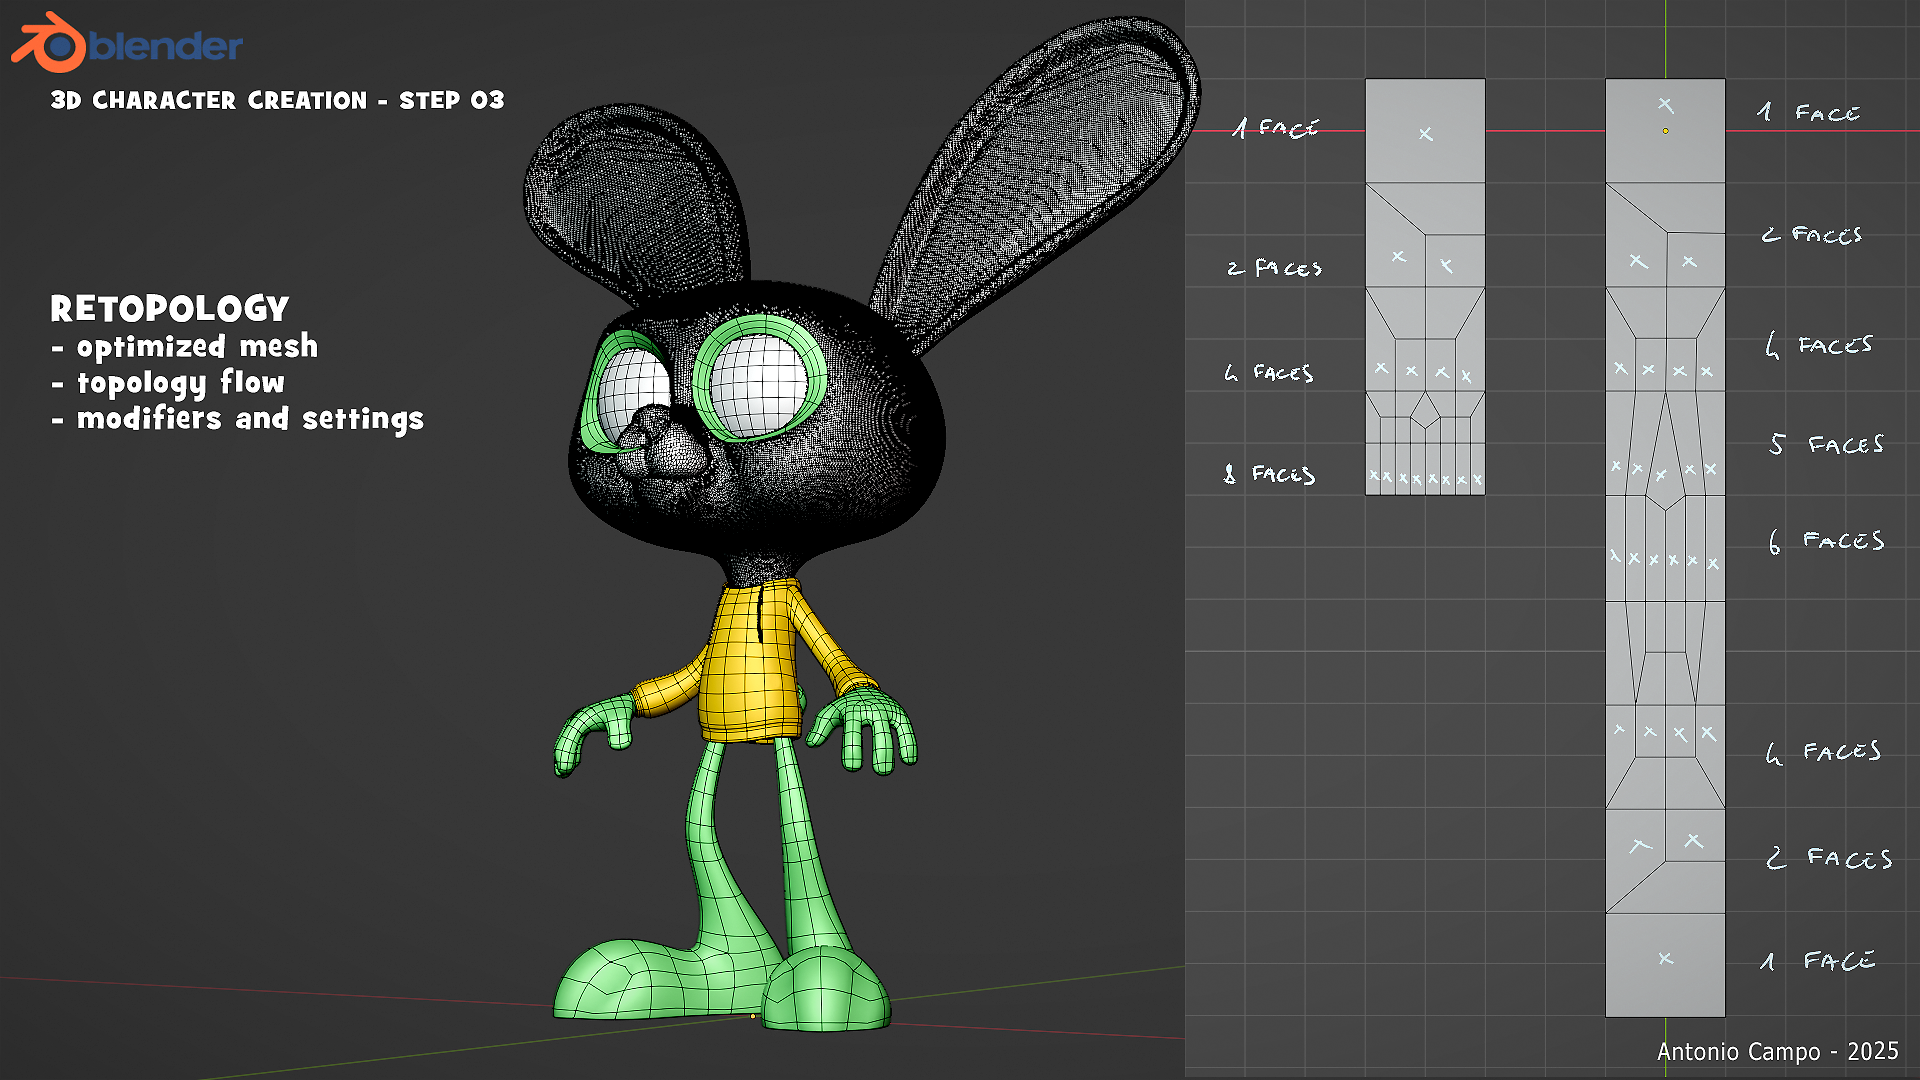Click the rabbit's larger round eye
Viewport: 1920px width, 1080px height.
point(760,382)
